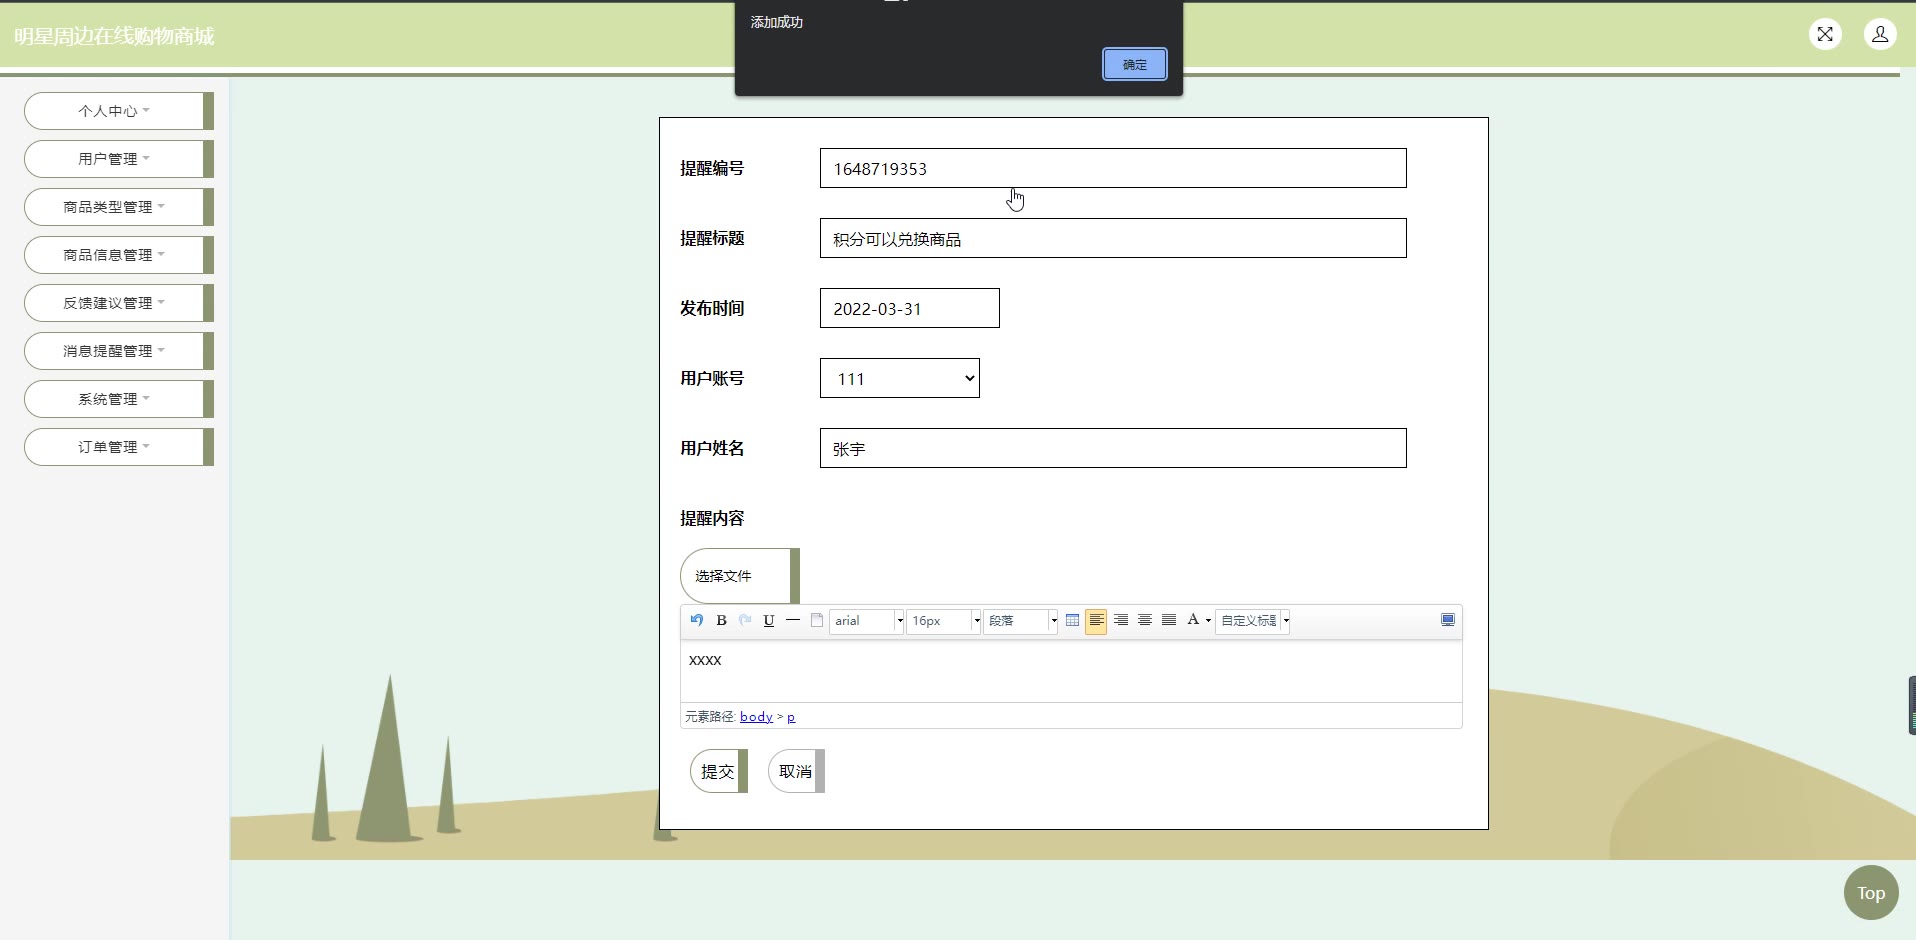Click the insert table icon
Image resolution: width=1916 pixels, height=940 pixels.
pyautogui.click(x=1072, y=620)
